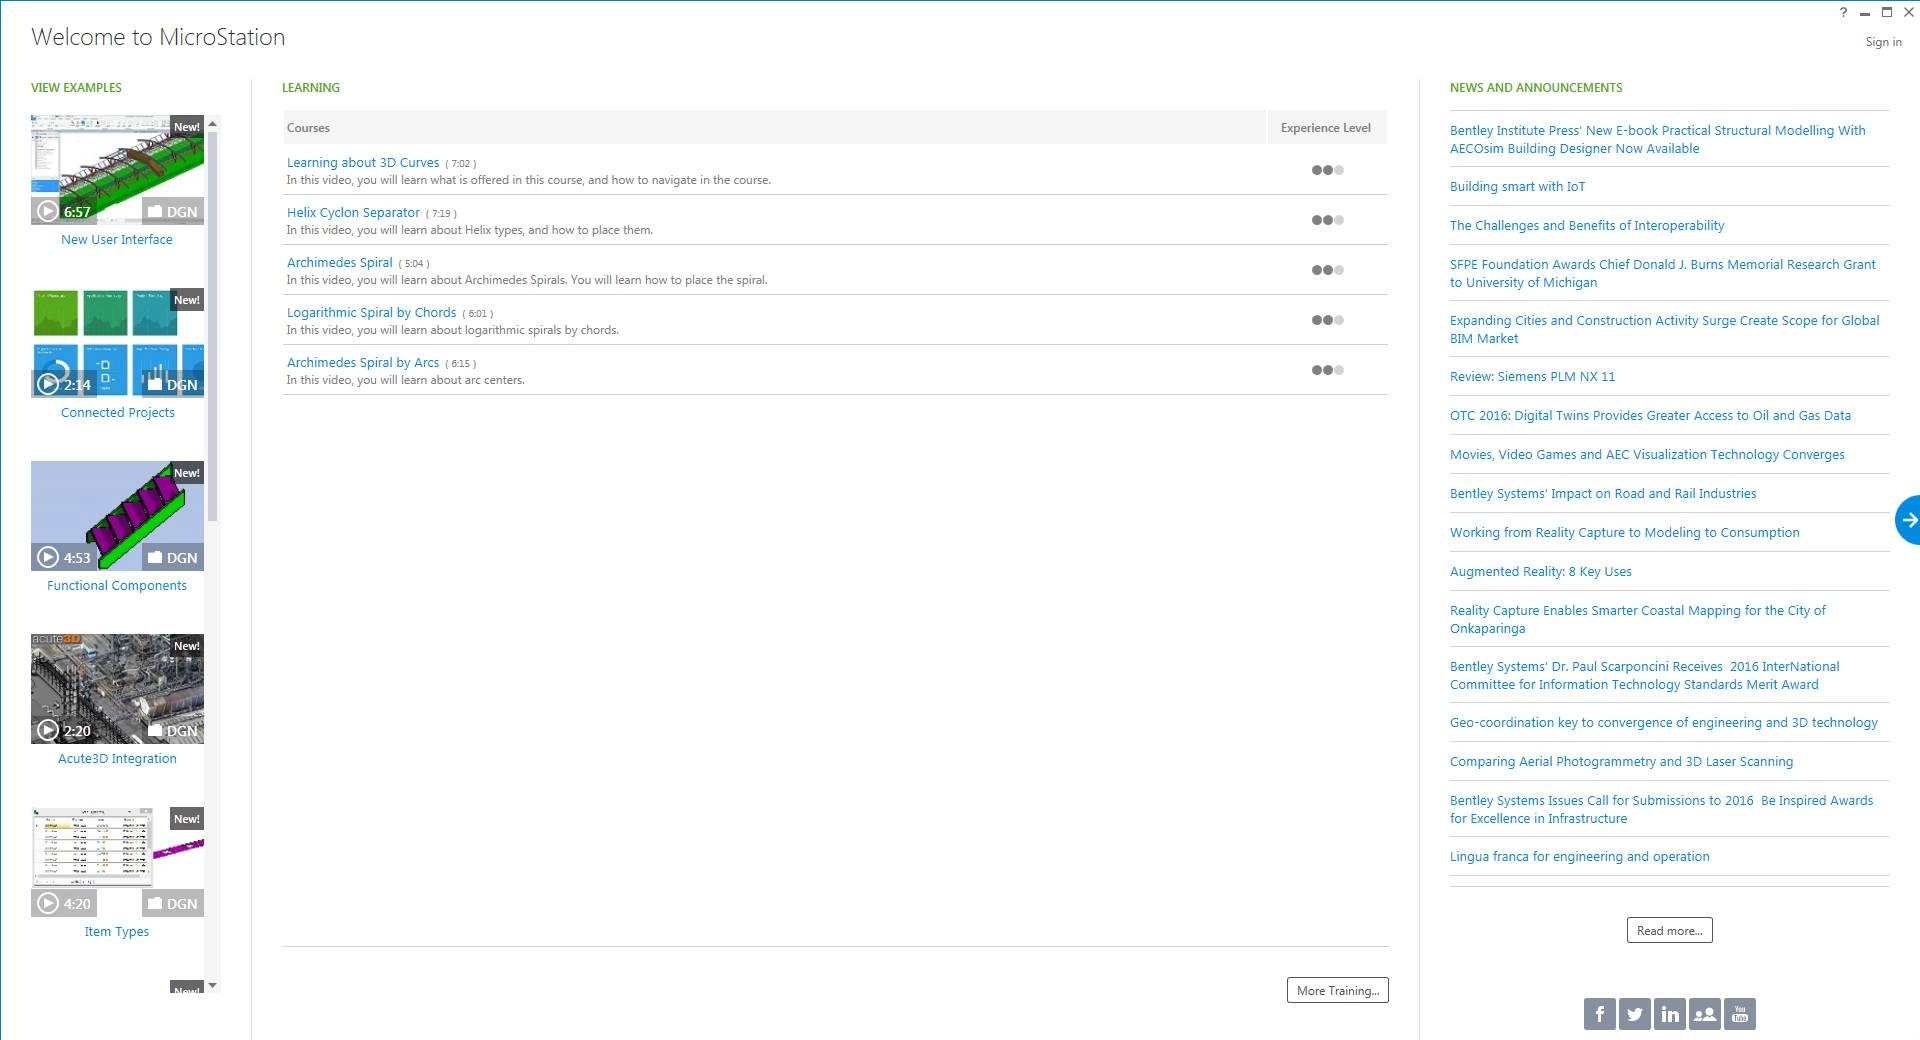Open the Facebook social icon
Screen dimensions: 1920x1040
coord(1599,1014)
